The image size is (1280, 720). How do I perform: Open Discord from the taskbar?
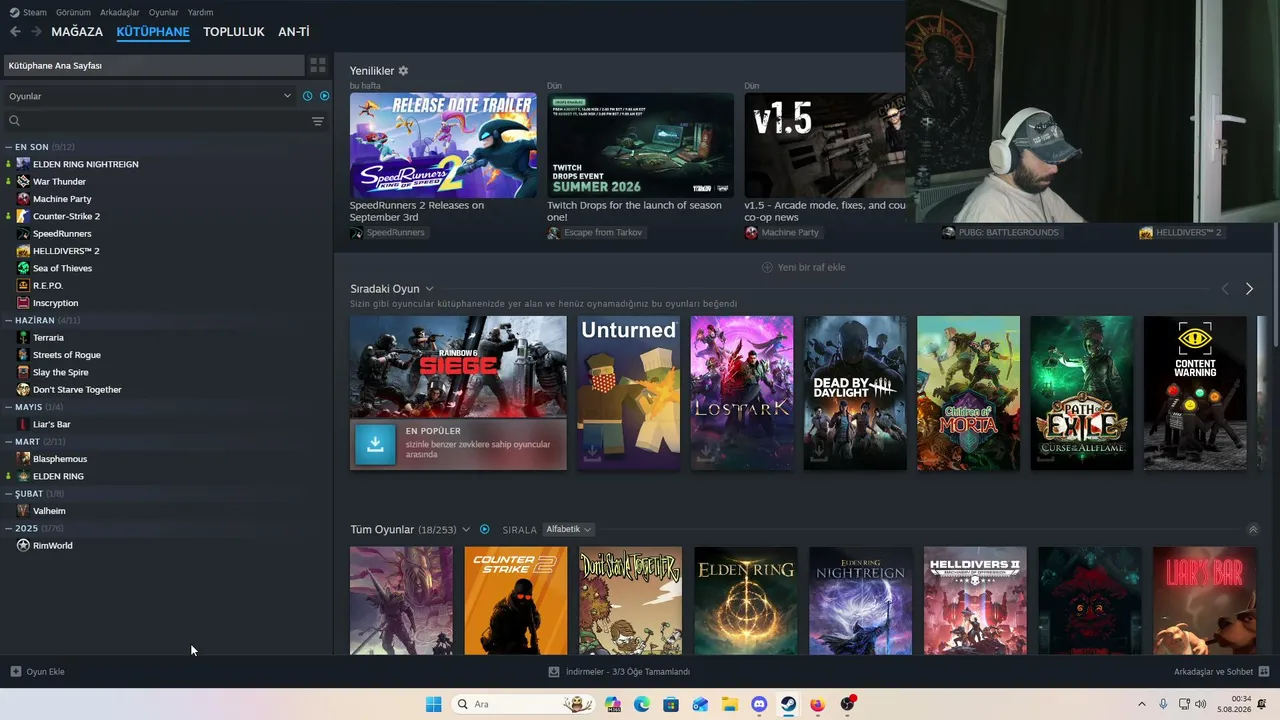pyautogui.click(x=759, y=704)
